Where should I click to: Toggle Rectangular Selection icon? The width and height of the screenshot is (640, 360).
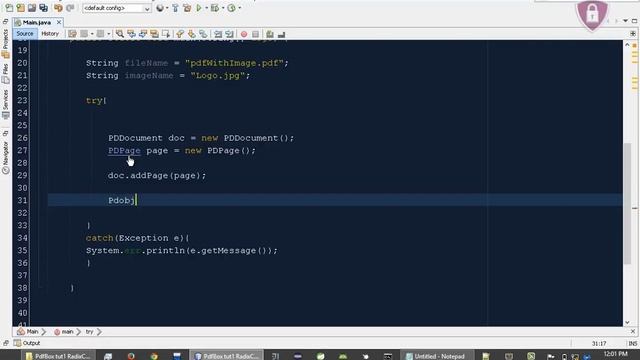(x=166, y=34)
